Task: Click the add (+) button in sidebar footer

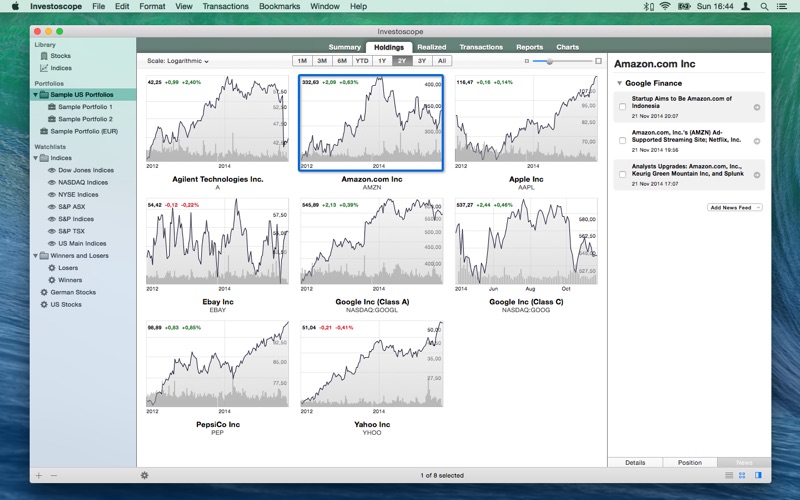Action: click(38, 476)
